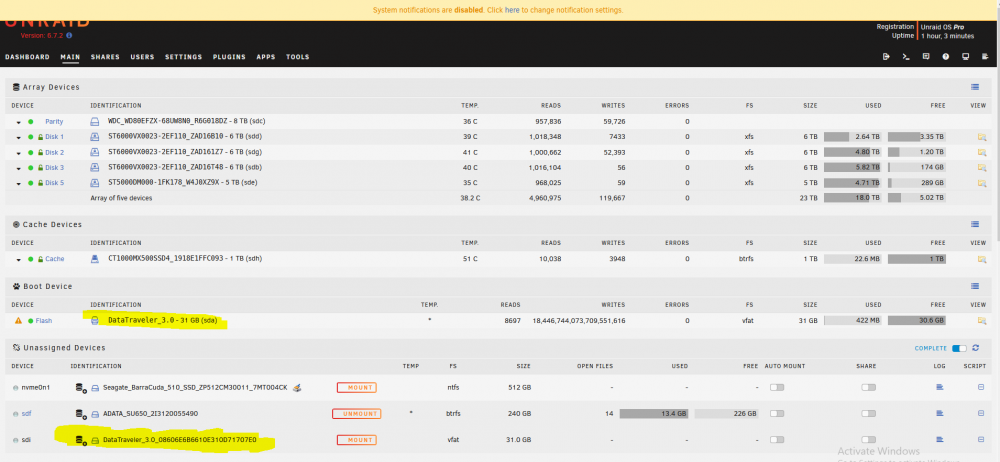The height and width of the screenshot is (462, 1000).
Task: Click 'here' link in notification banner
Action: [x=512, y=10]
